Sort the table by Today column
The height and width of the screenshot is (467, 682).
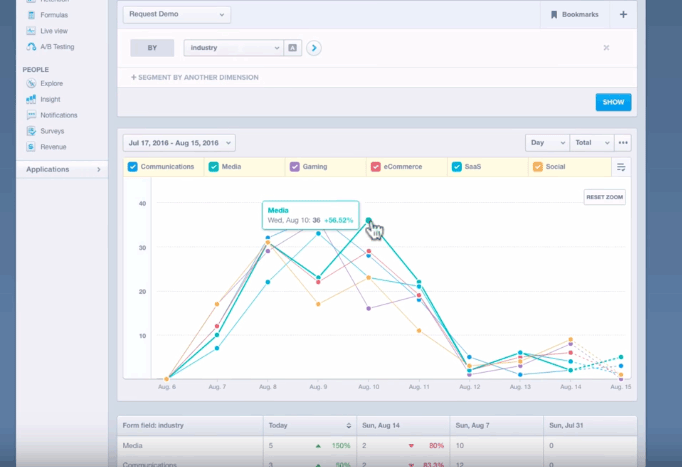coord(349,424)
